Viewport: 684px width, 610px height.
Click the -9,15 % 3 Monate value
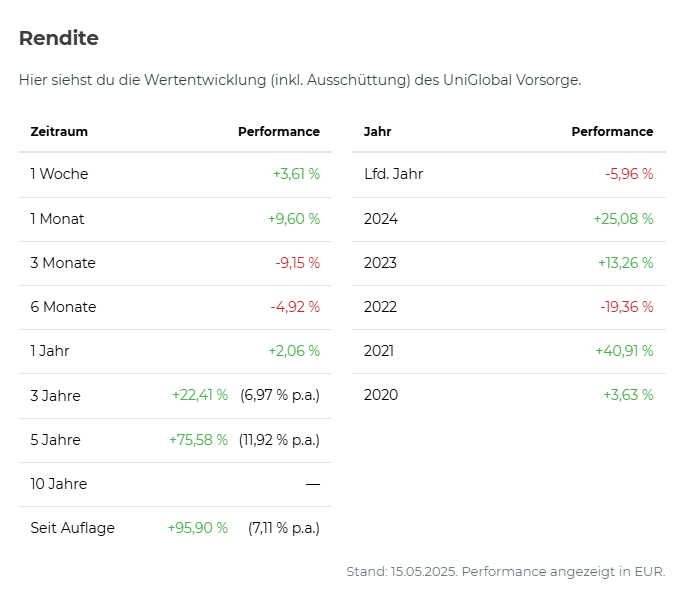(x=297, y=263)
